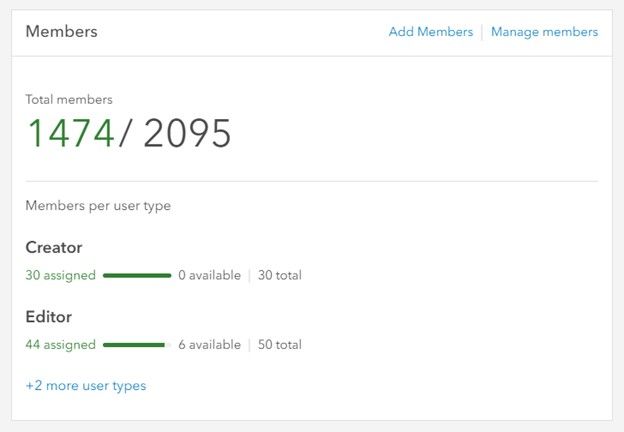Click the 44 assigned Editor count
The image size is (624, 432).
point(61,345)
